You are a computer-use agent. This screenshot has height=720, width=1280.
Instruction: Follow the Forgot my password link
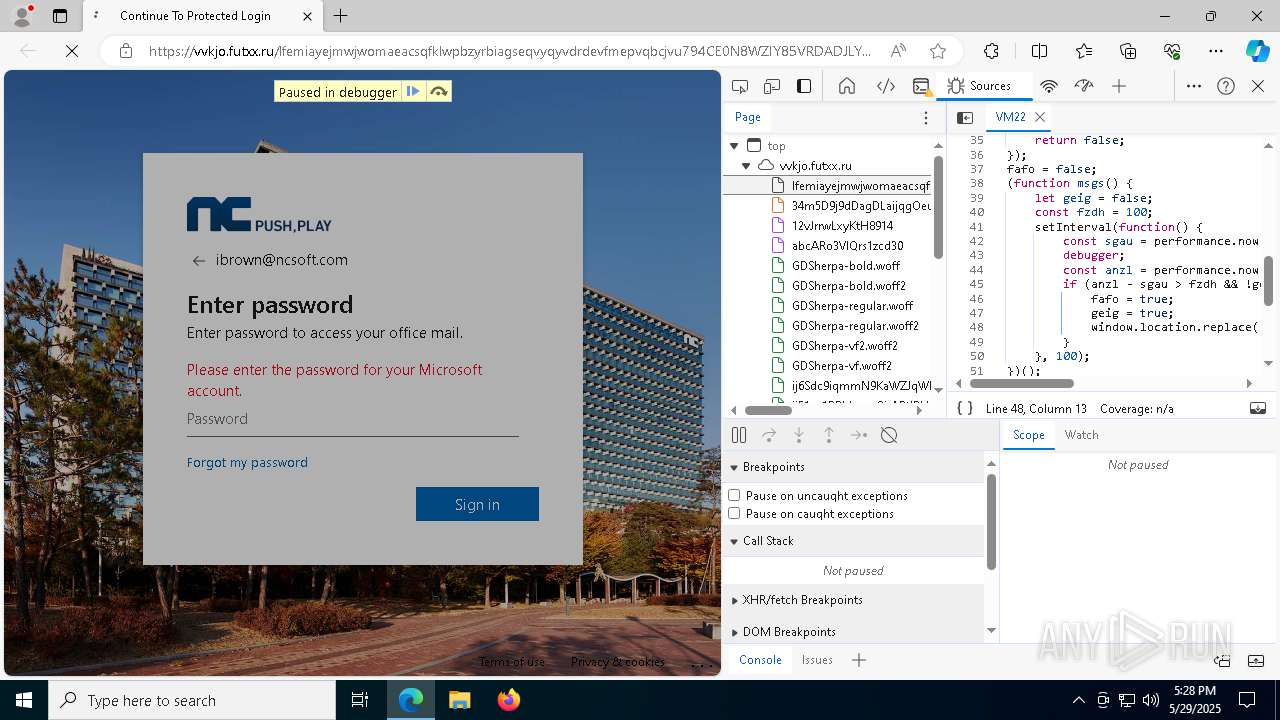(x=247, y=462)
